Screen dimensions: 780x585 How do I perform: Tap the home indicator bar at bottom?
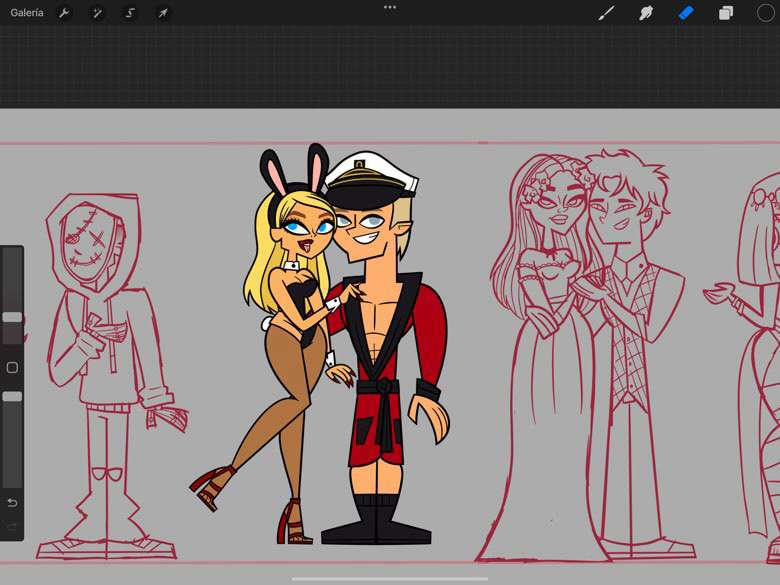pos(390,579)
